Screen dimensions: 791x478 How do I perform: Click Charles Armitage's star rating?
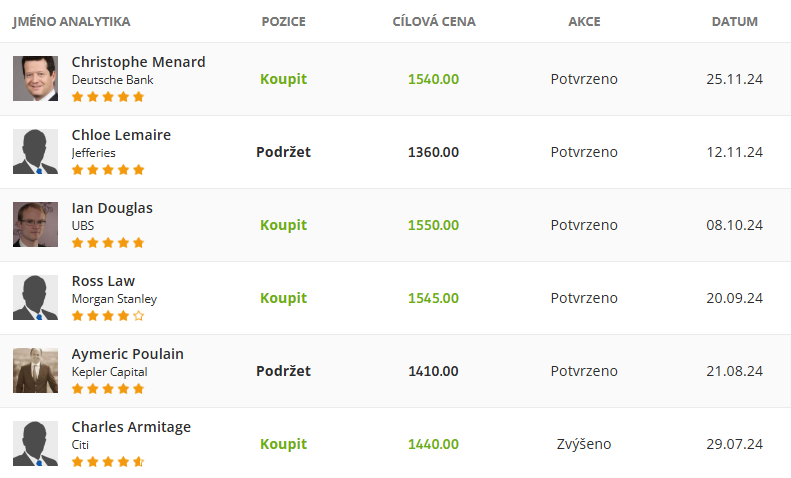[108, 462]
